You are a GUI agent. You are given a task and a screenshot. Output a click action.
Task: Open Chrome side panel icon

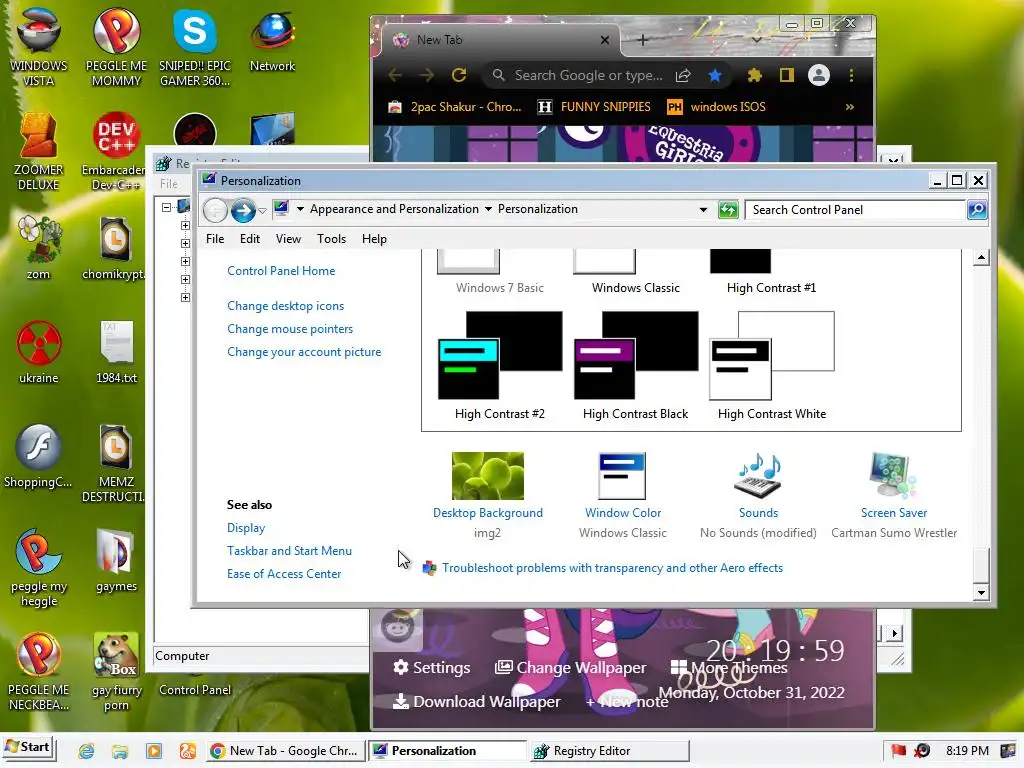(x=787, y=75)
